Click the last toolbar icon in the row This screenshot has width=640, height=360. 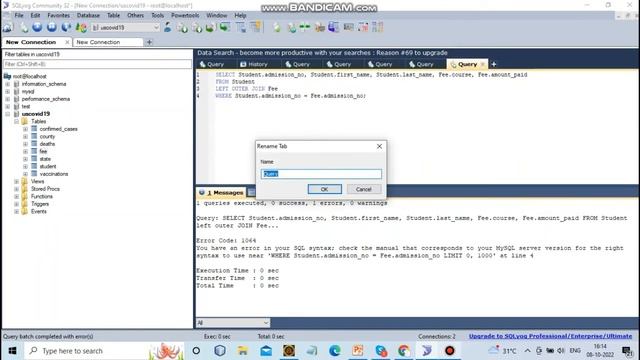[378, 27]
